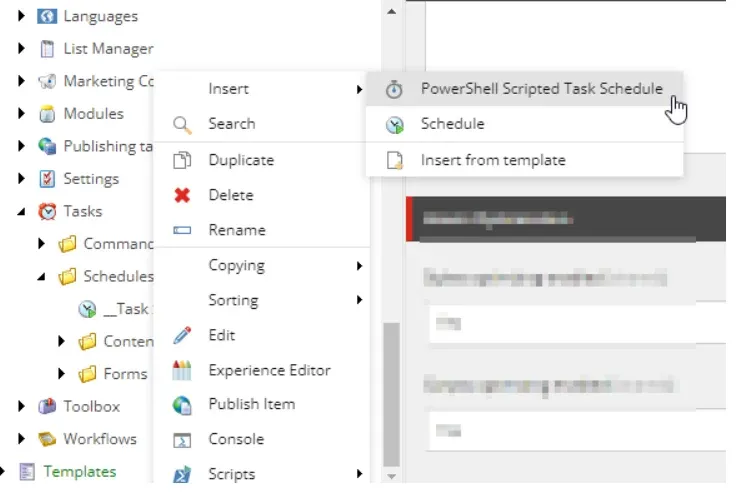Choose Rename from the context menu

point(262,230)
